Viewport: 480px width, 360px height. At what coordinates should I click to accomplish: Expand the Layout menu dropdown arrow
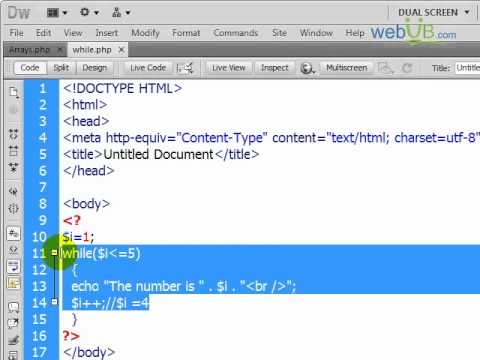65,13
